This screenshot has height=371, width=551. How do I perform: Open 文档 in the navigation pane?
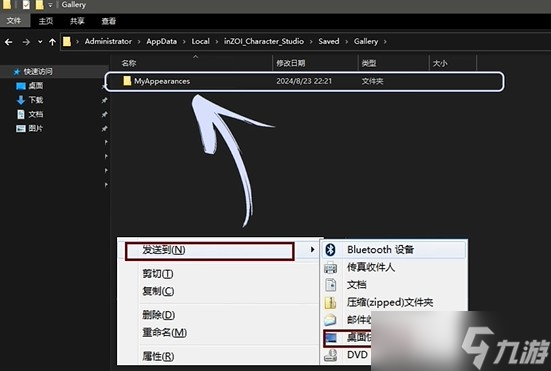36,114
